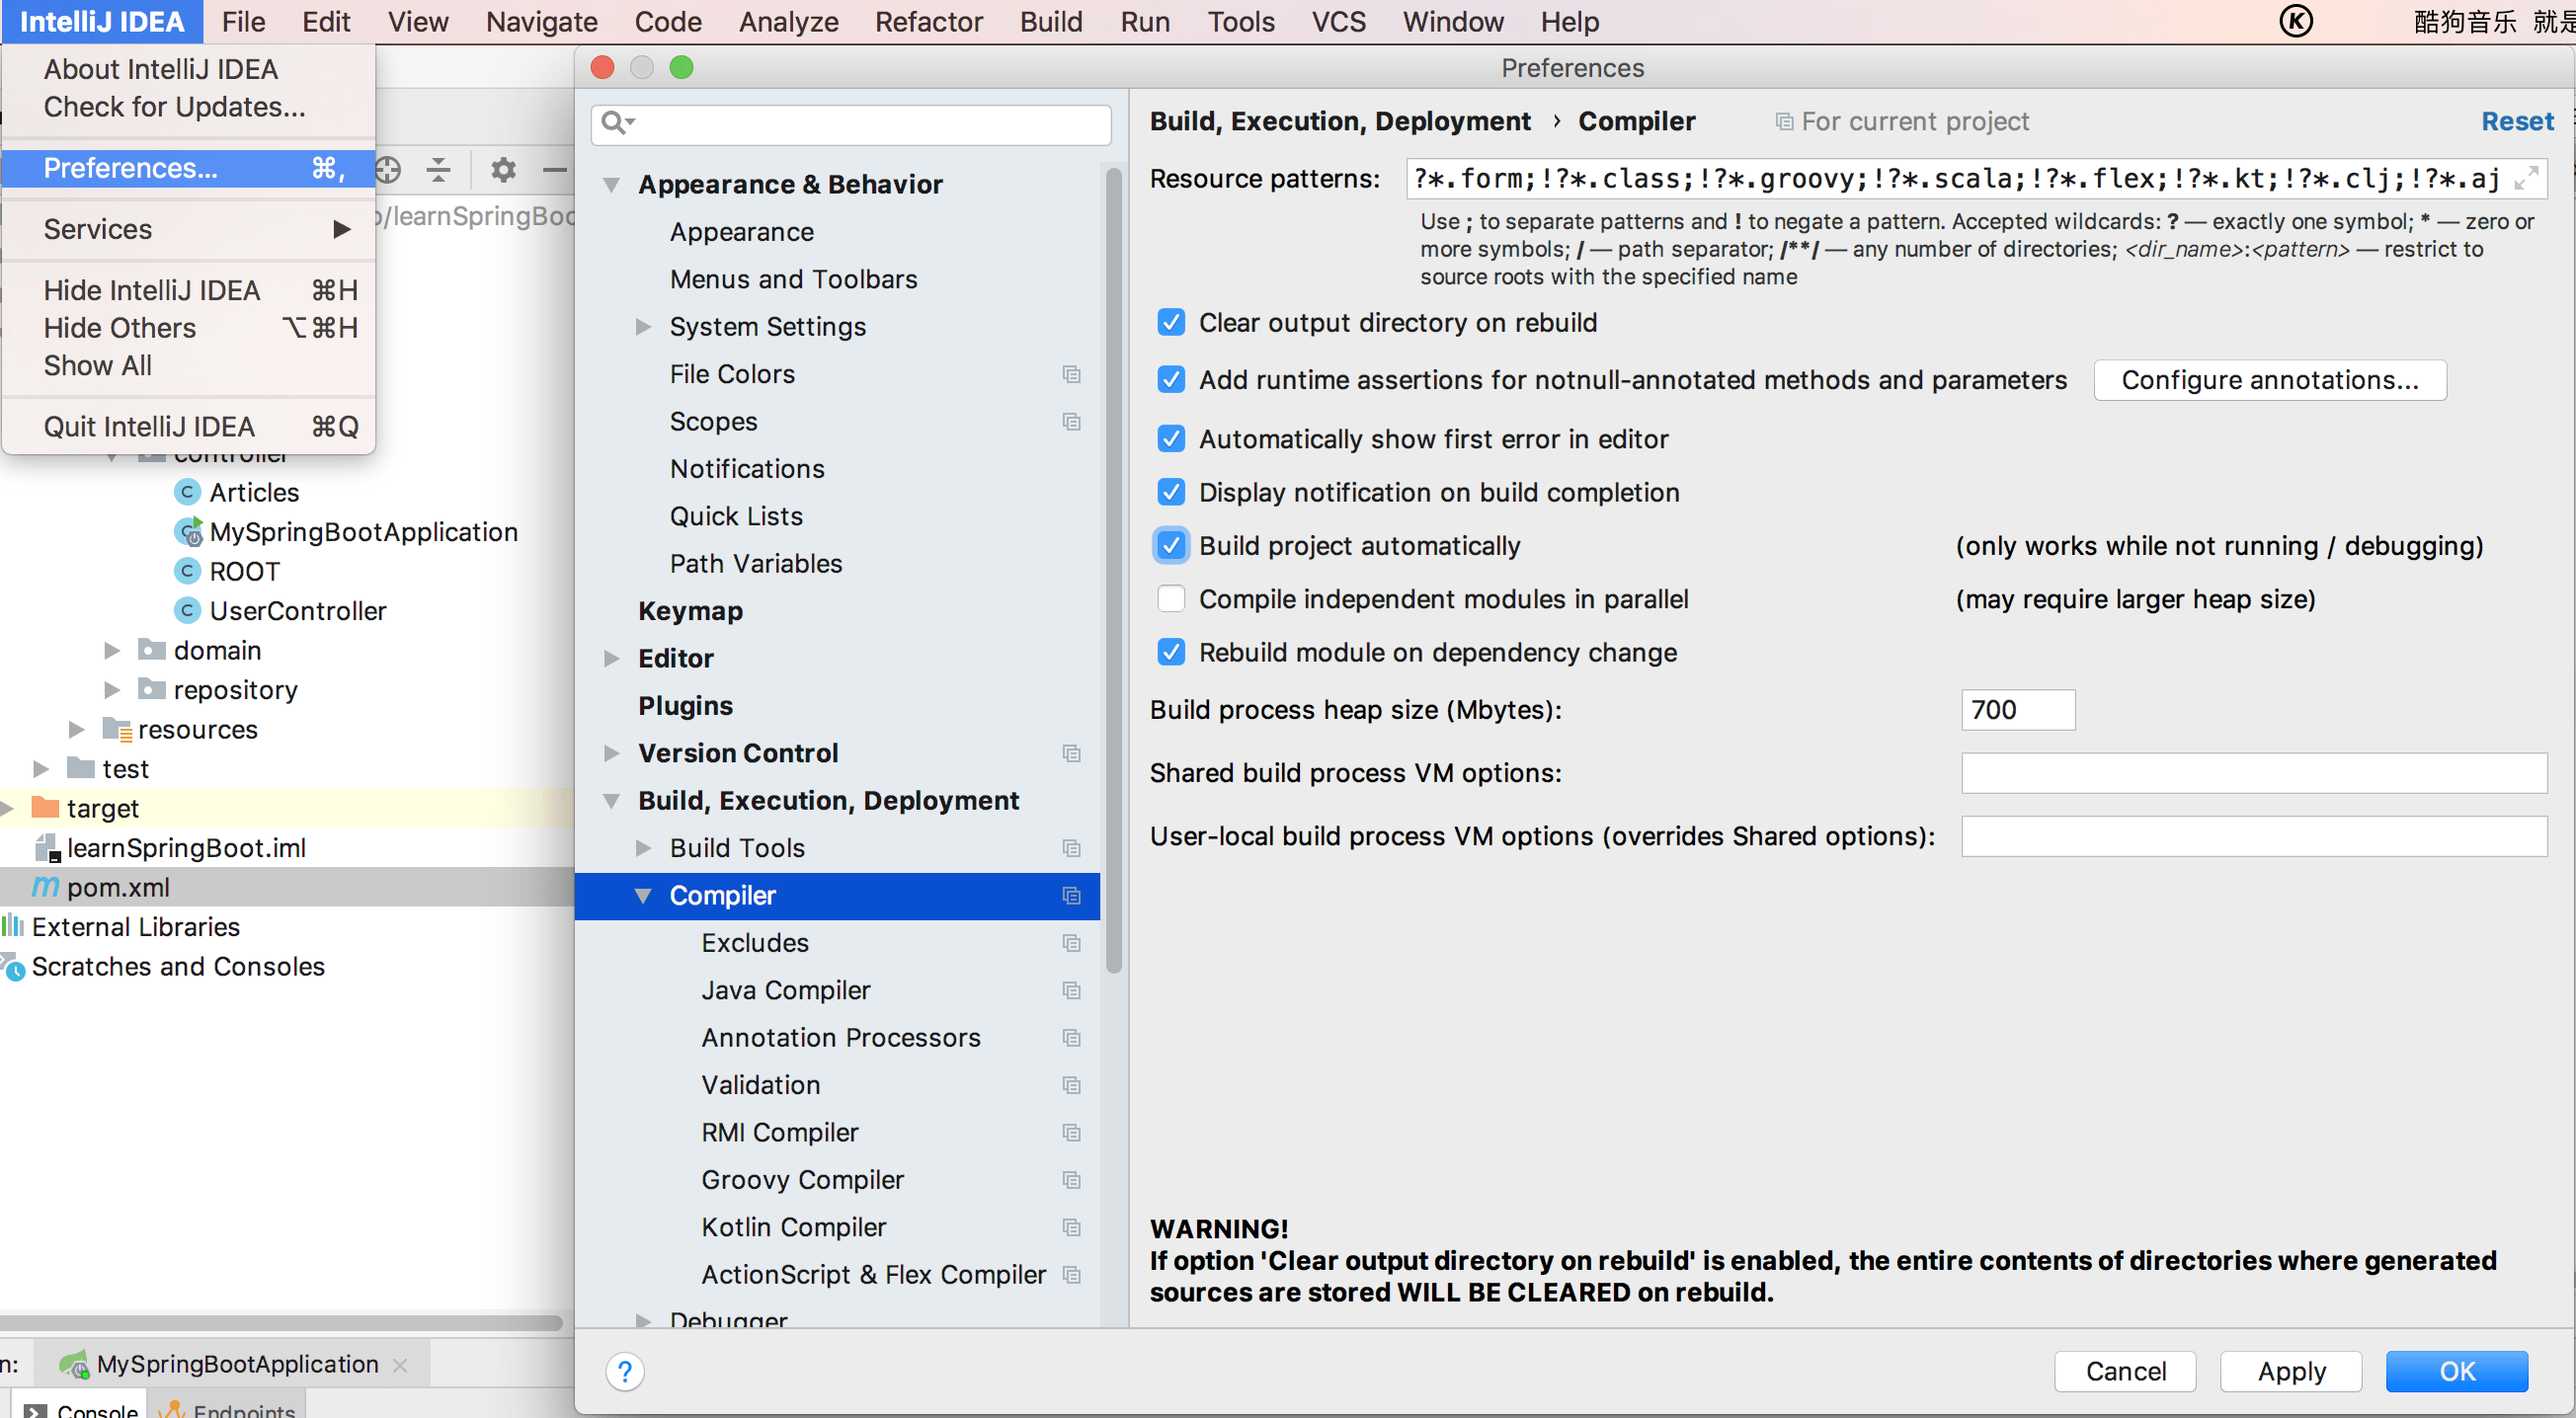The image size is (2576, 1418).
Task: Uncheck Build project automatically
Action: tap(1171, 546)
